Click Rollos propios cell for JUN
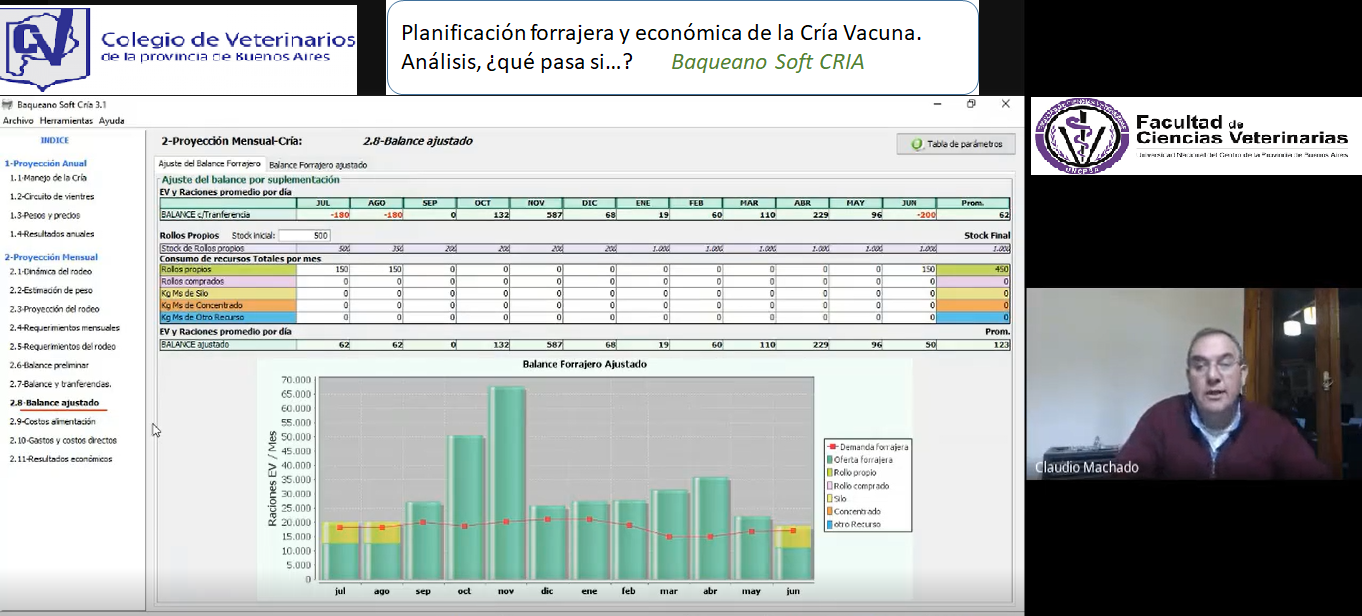 (909, 269)
